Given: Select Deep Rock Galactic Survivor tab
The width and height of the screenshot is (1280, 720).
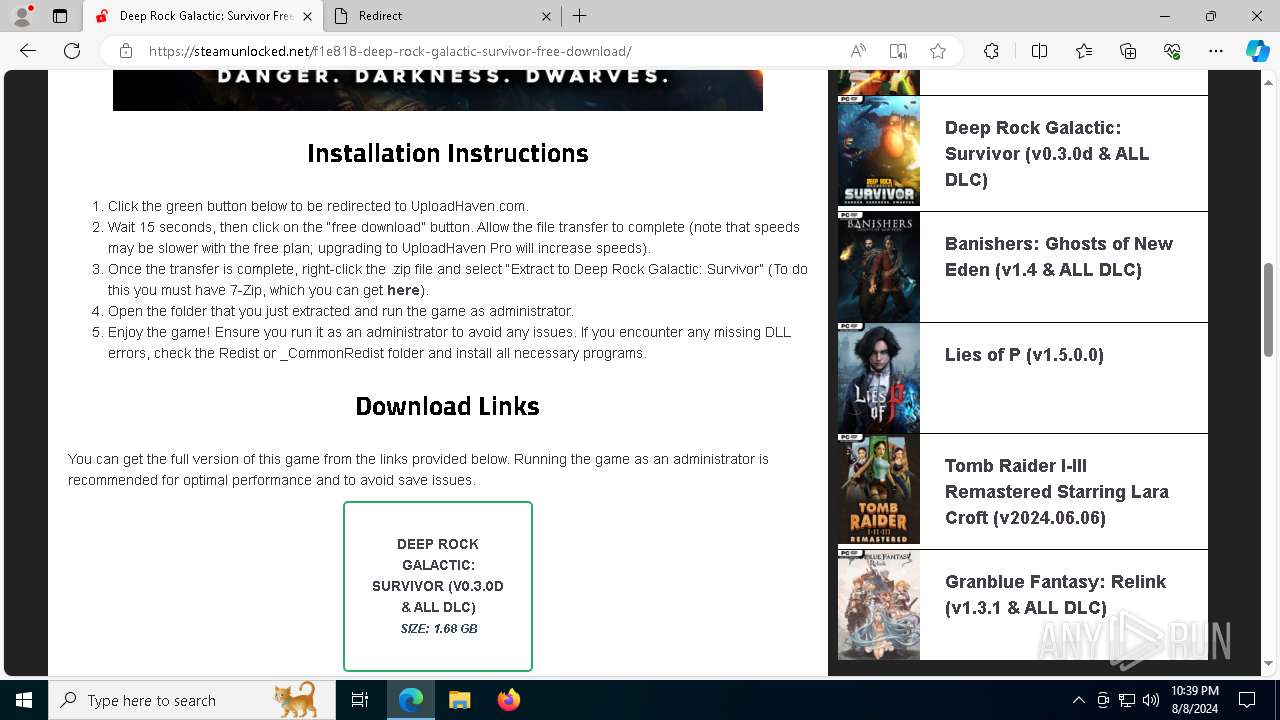Looking at the screenshot, I should tap(203, 16).
